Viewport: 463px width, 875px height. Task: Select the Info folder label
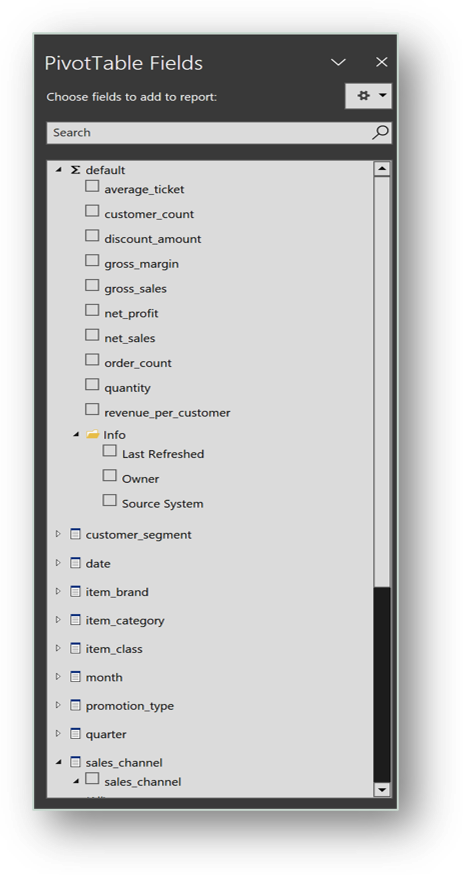pos(114,435)
